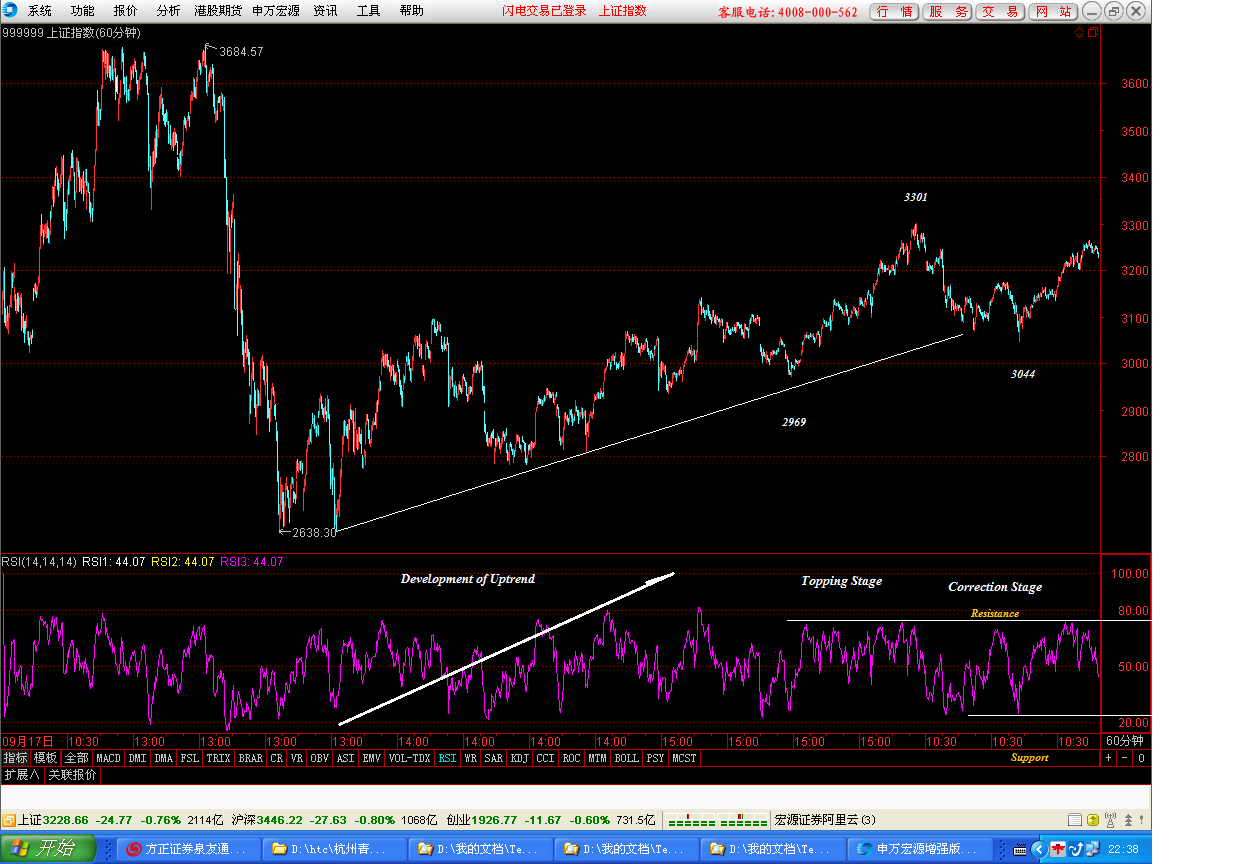Open the 关联报价 tab
Screen dimensions: 1259x864
pyautogui.click(x=72, y=774)
